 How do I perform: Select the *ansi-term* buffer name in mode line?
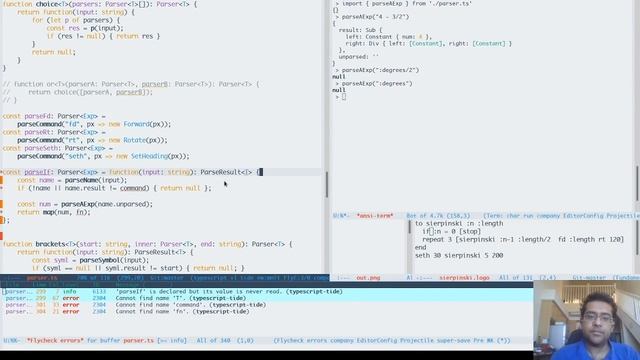pyautogui.click(x=375, y=216)
